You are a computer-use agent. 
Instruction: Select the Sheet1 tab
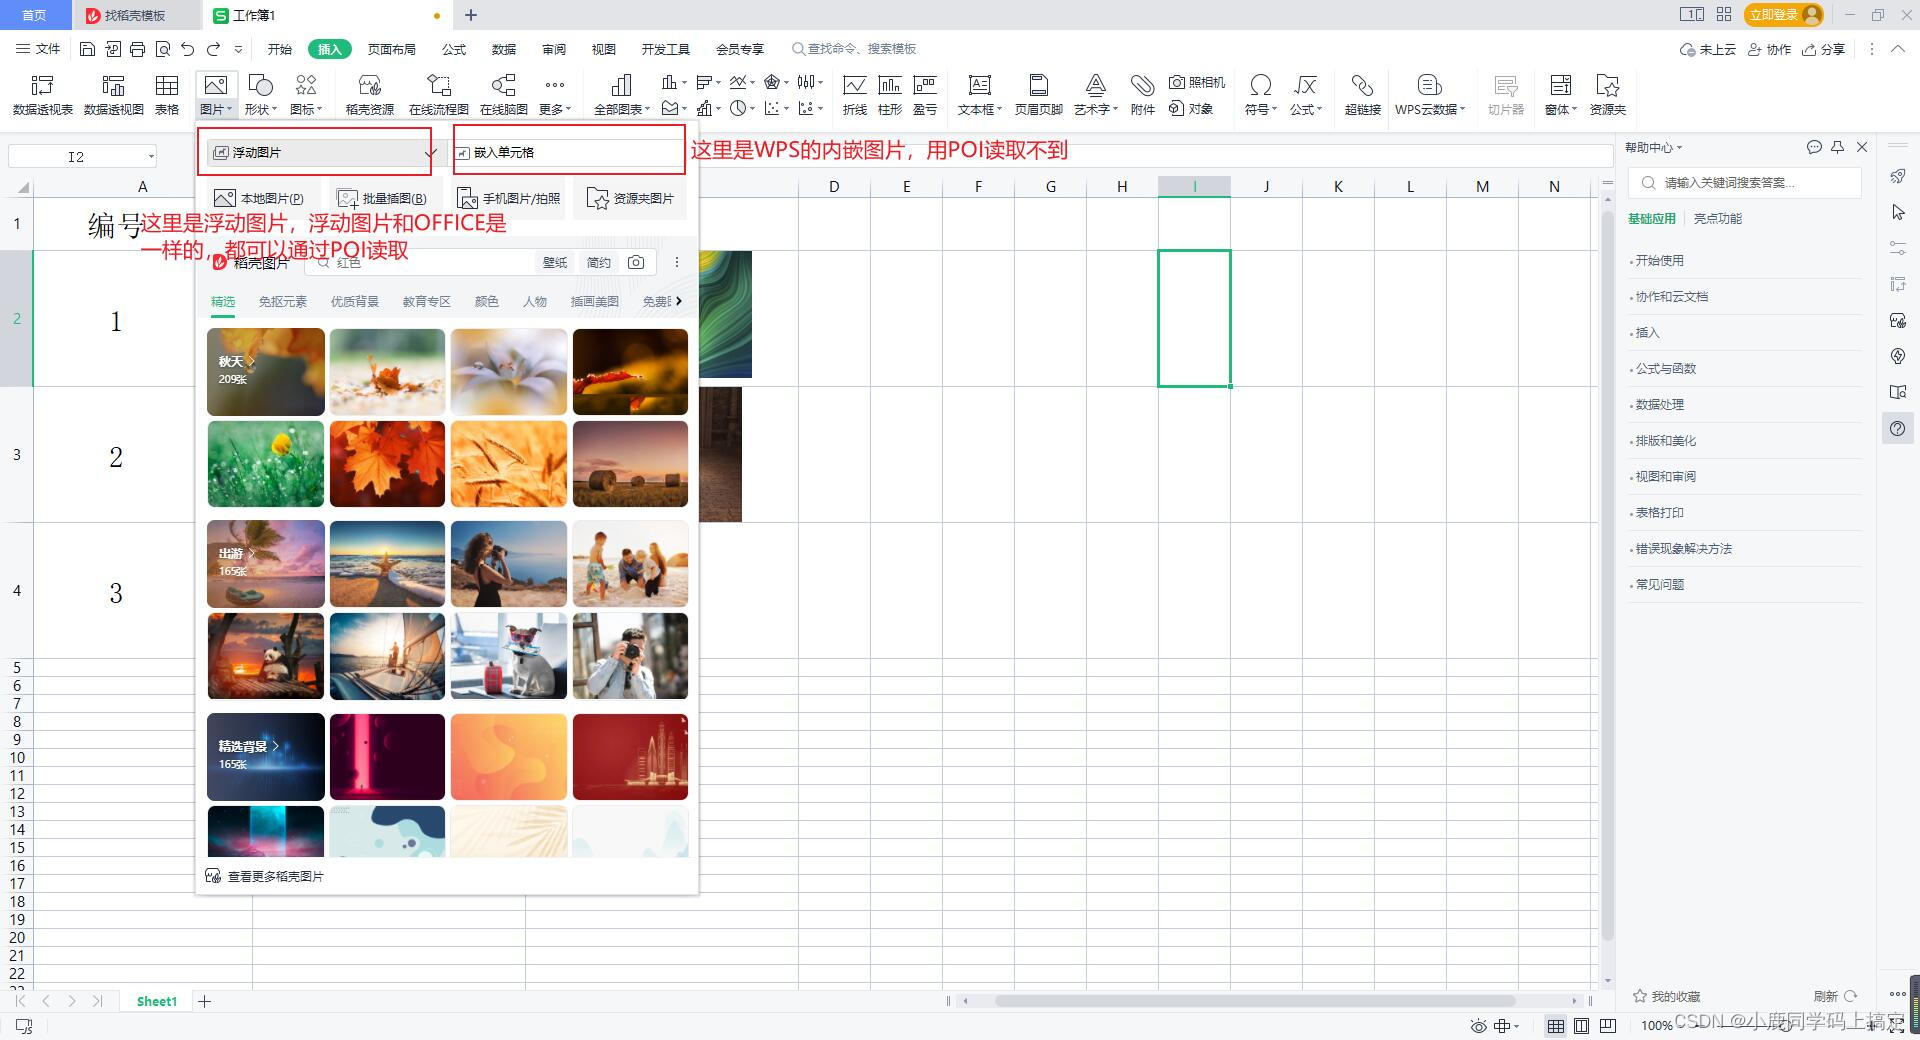point(156,1001)
